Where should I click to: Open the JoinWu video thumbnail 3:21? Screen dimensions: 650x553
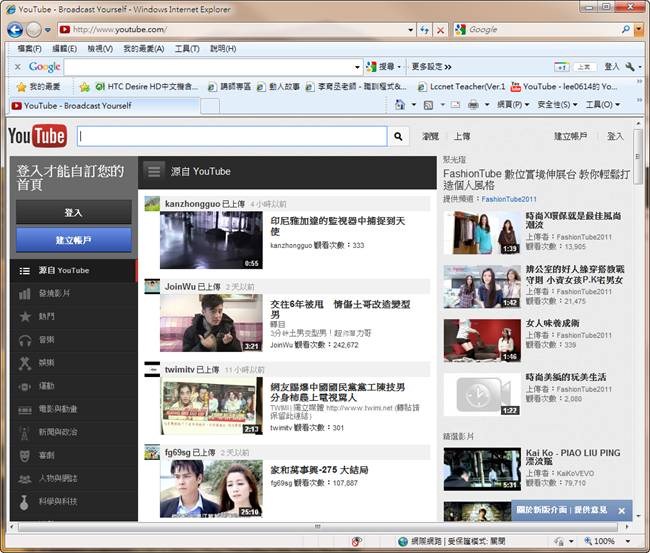click(x=211, y=323)
